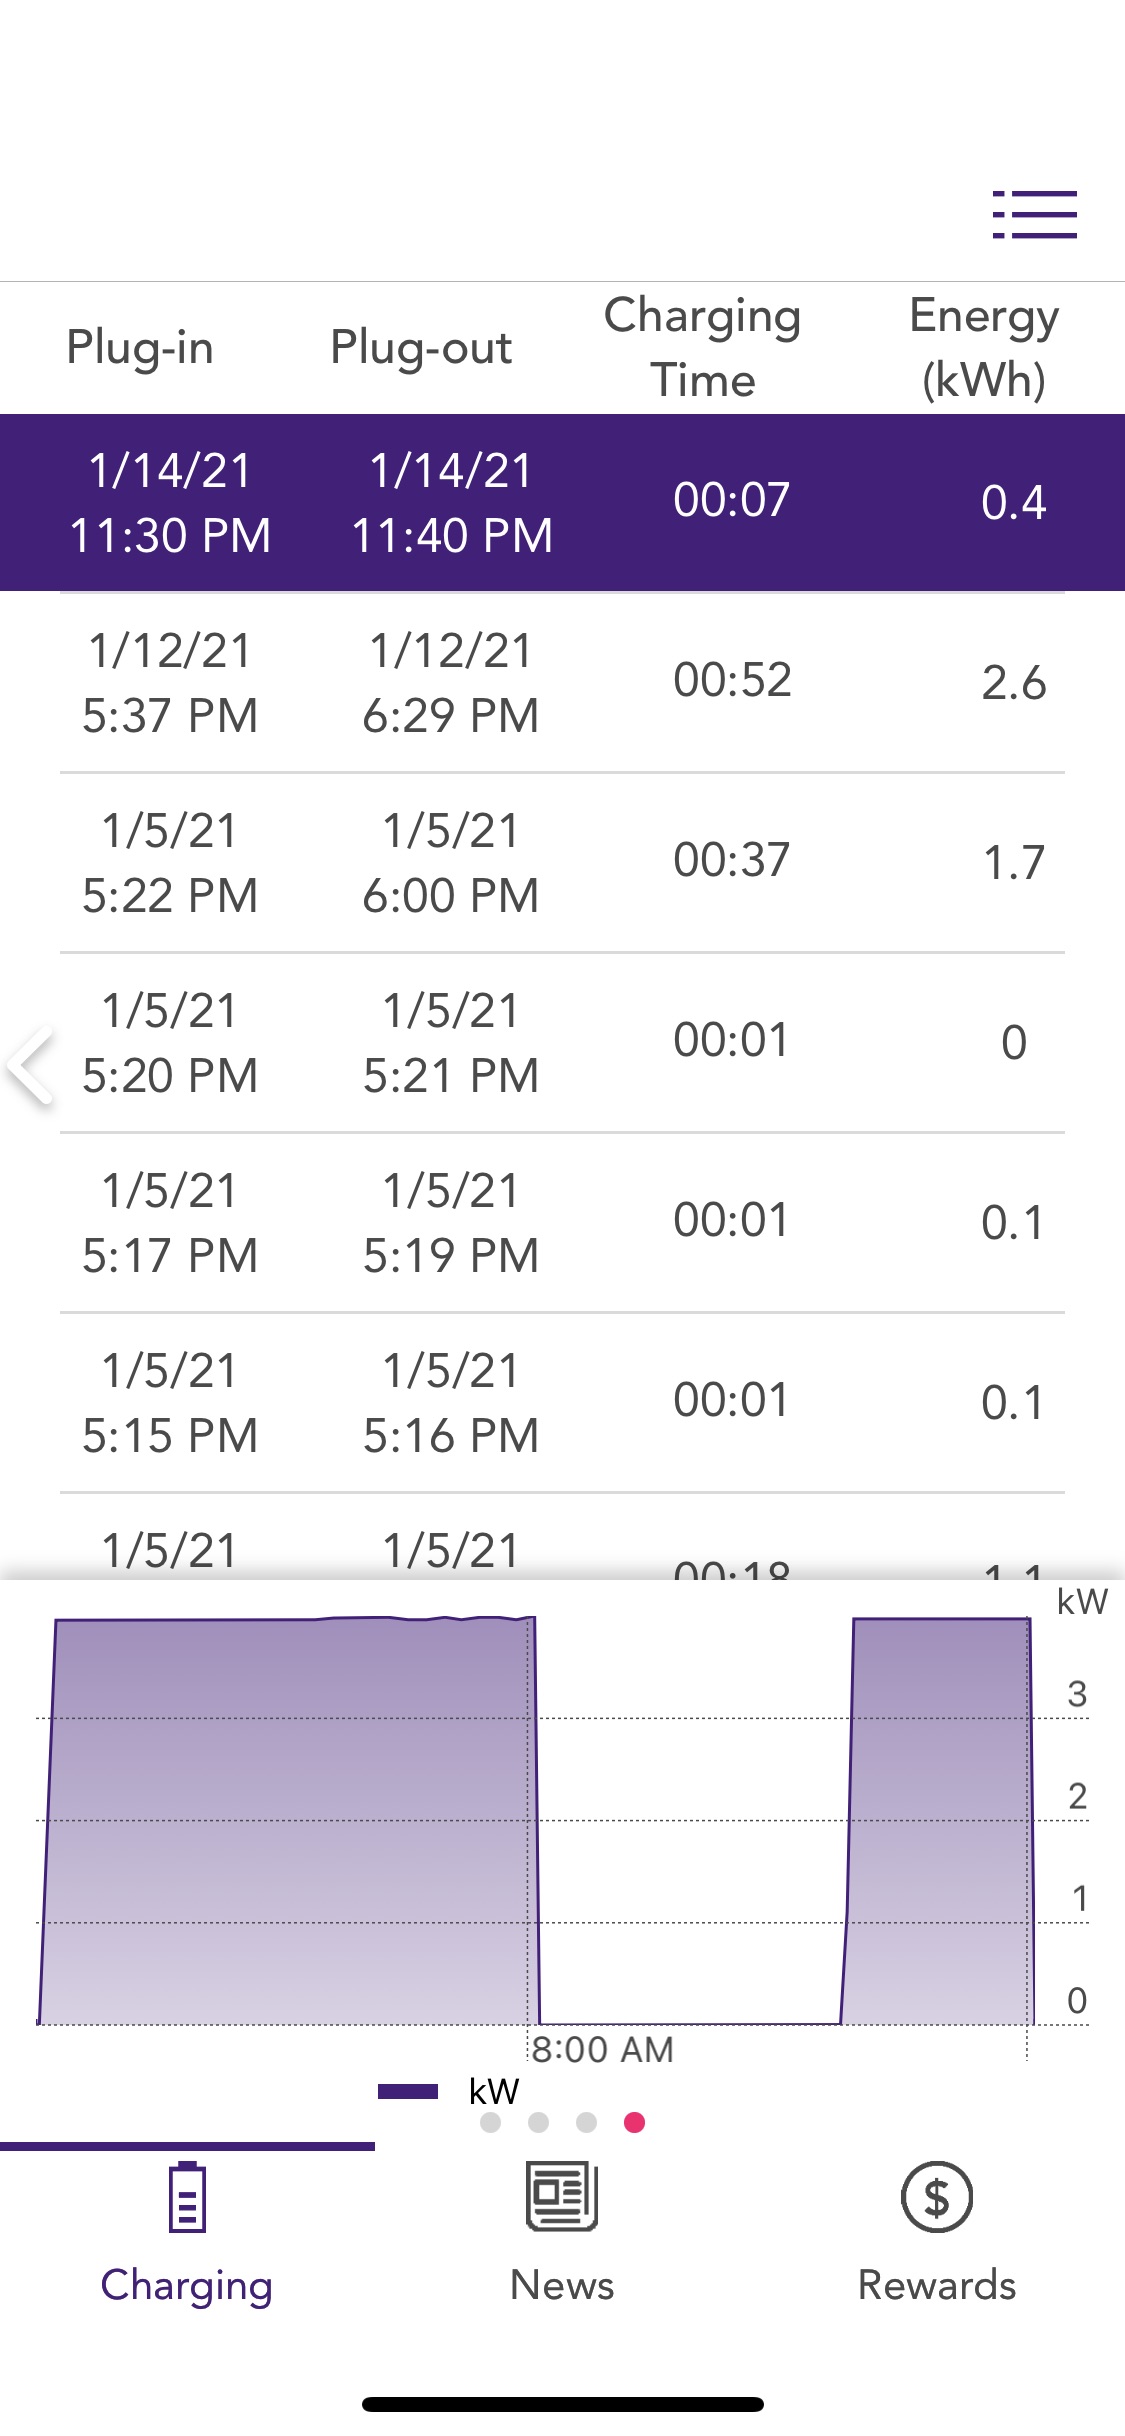Select the second page indicator dot
Image resolution: width=1125 pixels, height=2436 pixels.
[538, 2122]
